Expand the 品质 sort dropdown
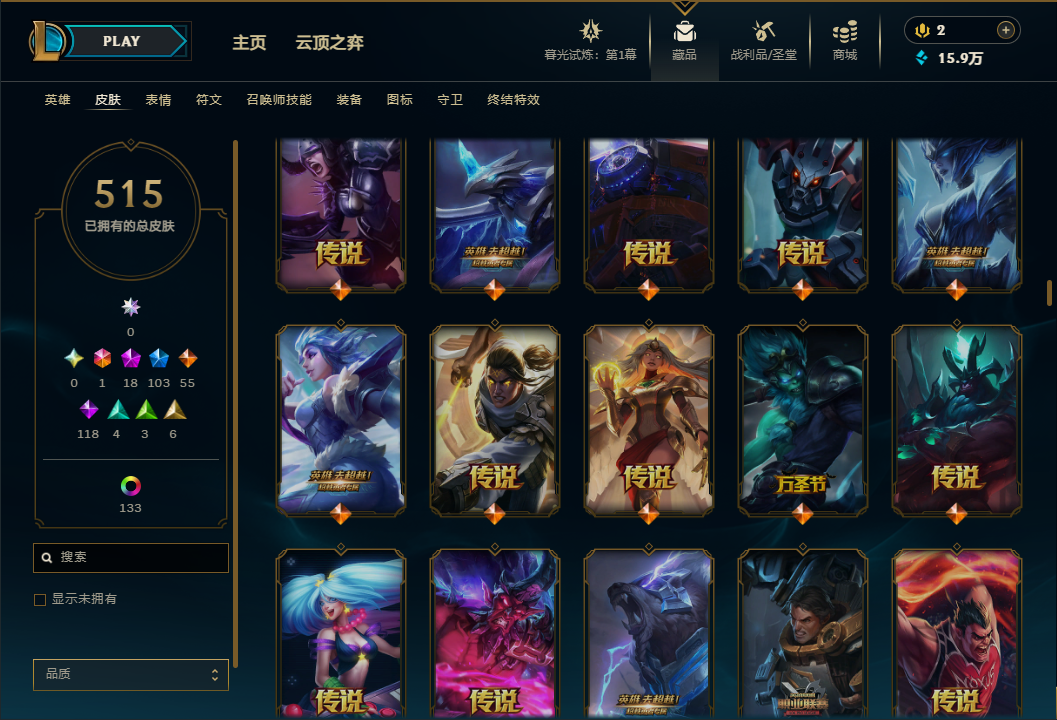Image resolution: width=1057 pixels, height=720 pixels. click(131, 675)
